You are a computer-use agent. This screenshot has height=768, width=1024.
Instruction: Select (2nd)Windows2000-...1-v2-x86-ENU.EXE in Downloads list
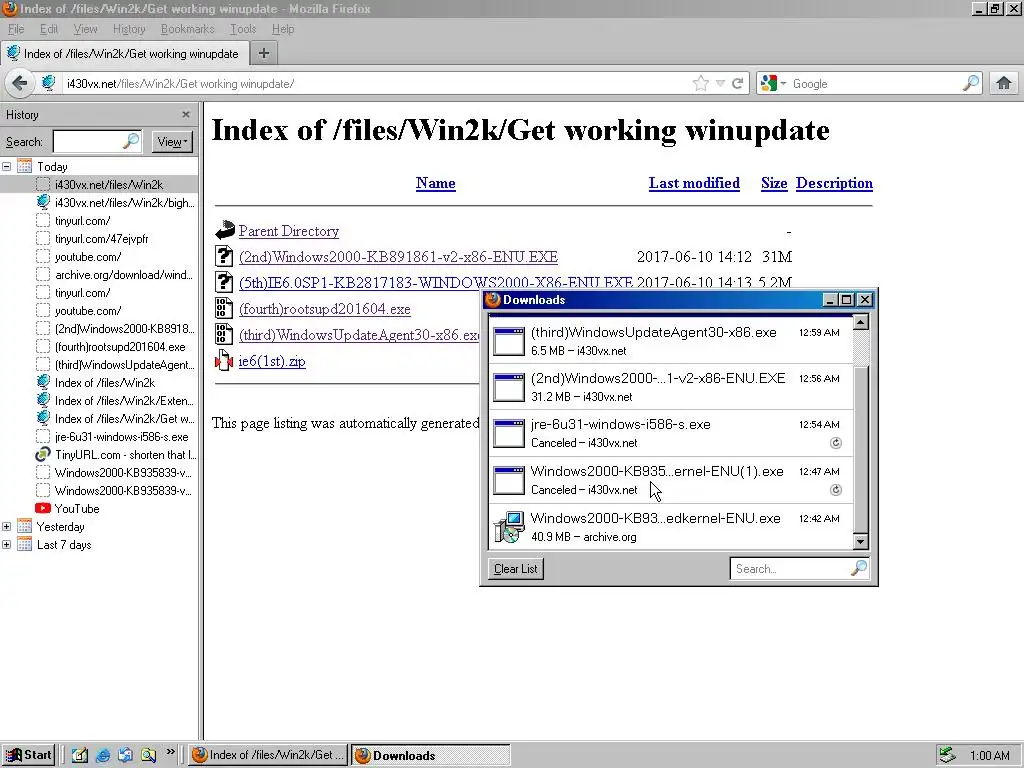[671, 387]
